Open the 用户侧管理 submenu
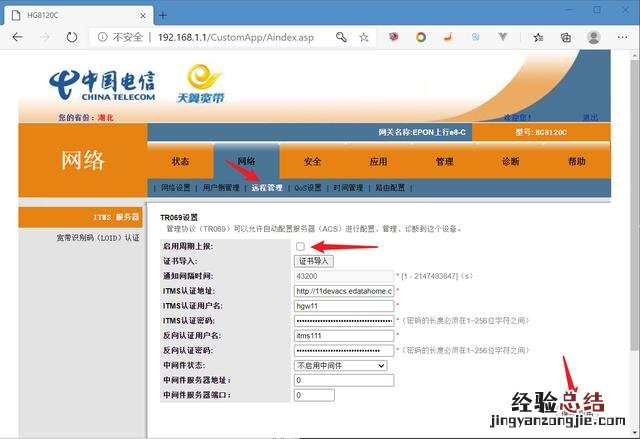Image resolution: width=640 pixels, height=439 pixels. 221,188
